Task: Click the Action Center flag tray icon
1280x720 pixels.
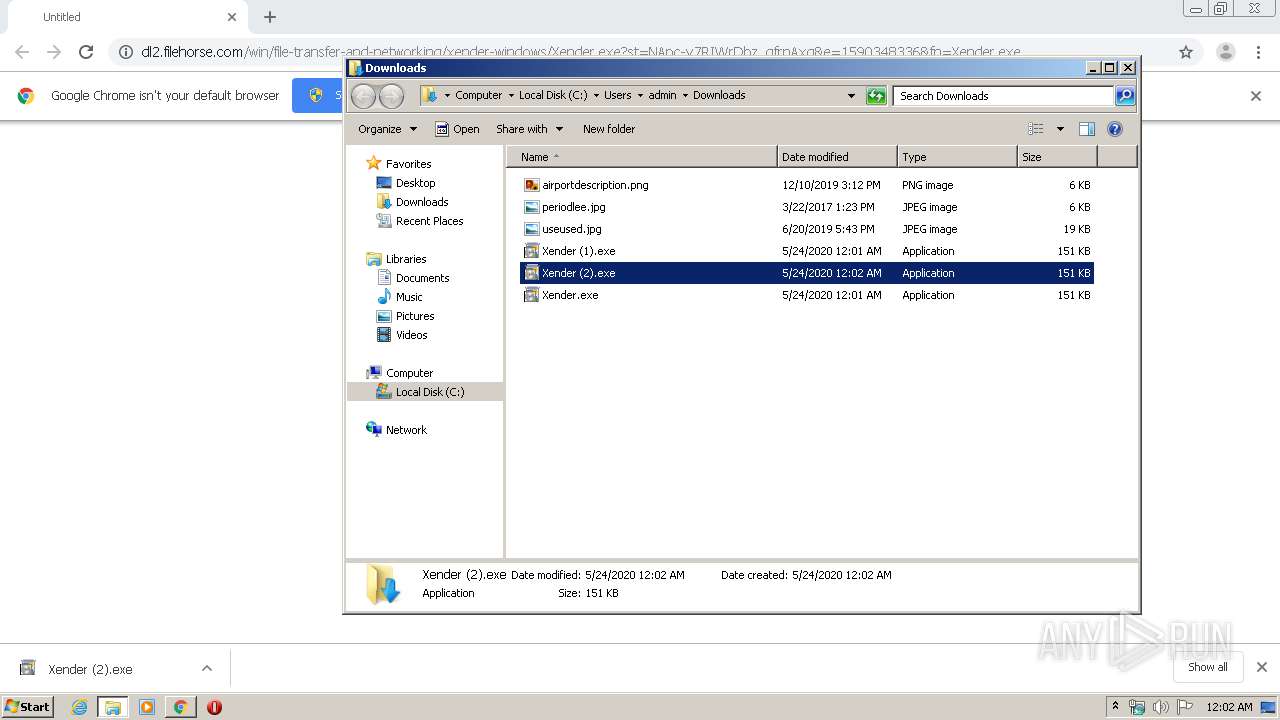Action: (x=1185, y=707)
